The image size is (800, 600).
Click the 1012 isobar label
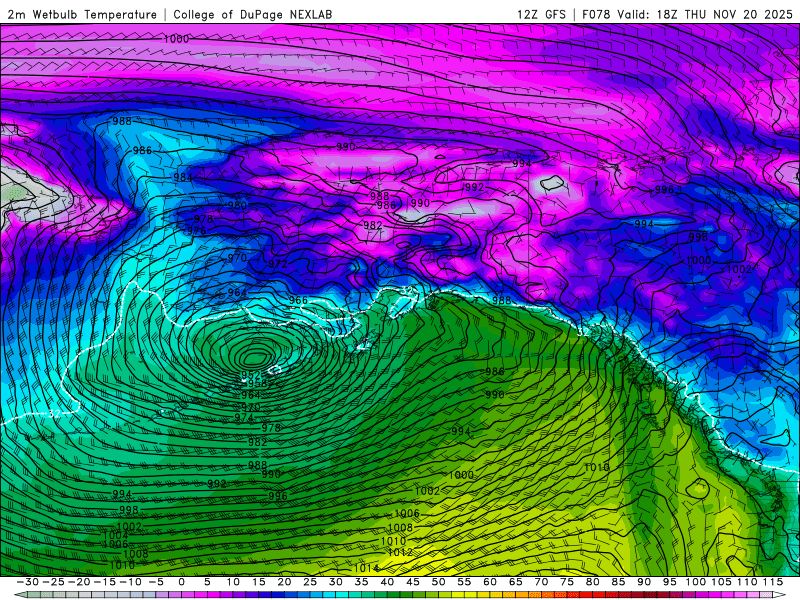coord(400,553)
